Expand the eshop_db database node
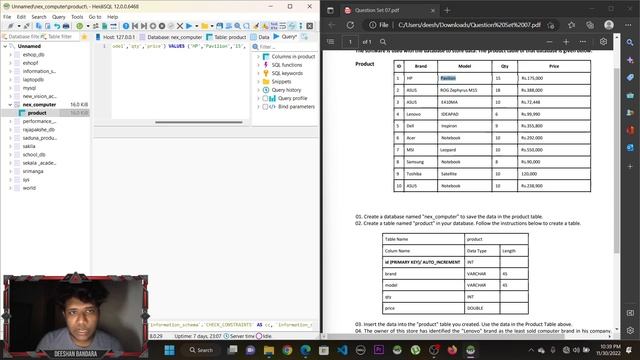The height and width of the screenshot is (360, 640). click(10, 54)
